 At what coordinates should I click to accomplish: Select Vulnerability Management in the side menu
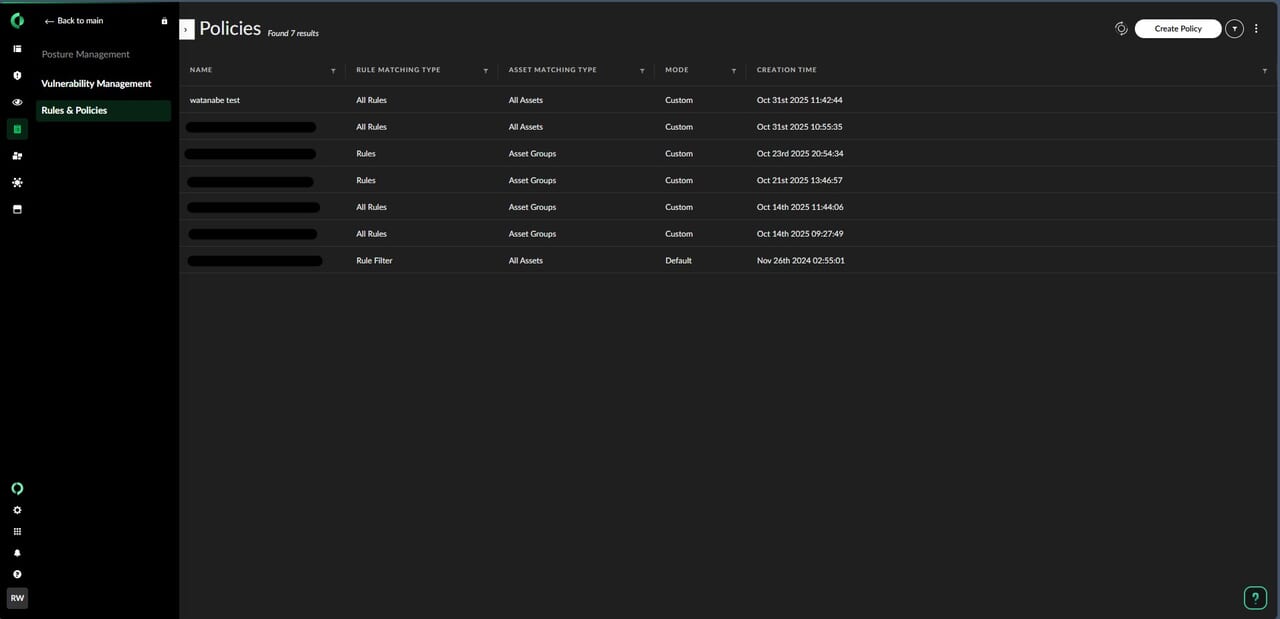(x=96, y=84)
